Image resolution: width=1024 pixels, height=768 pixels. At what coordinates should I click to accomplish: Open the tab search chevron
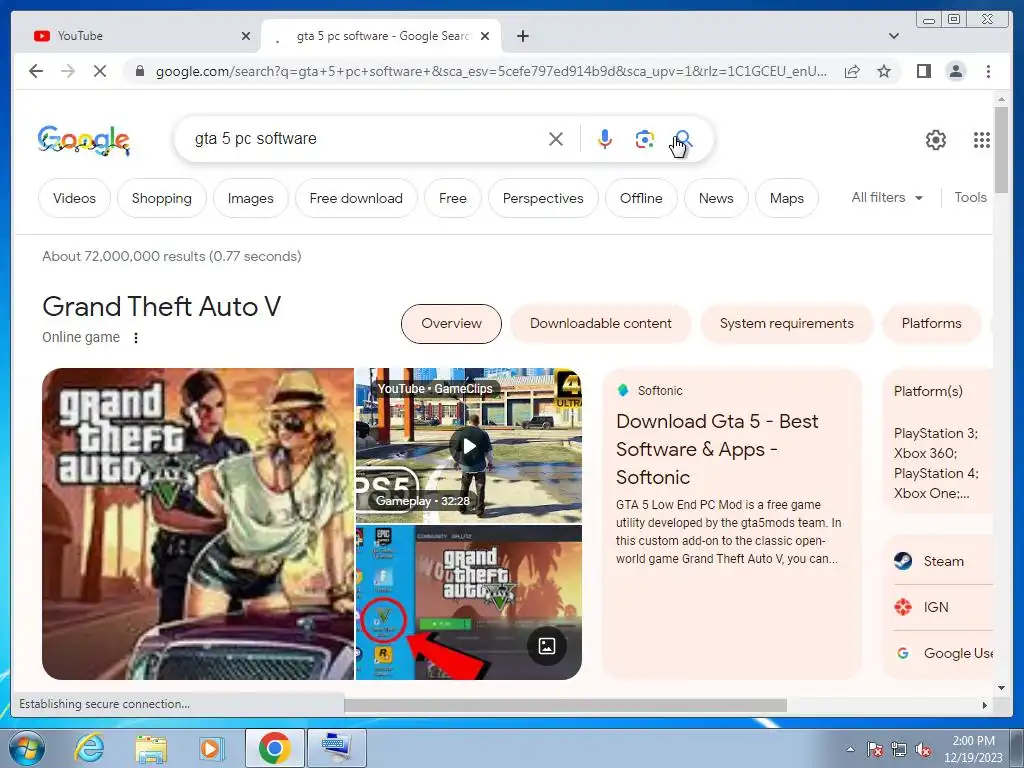coord(893,36)
